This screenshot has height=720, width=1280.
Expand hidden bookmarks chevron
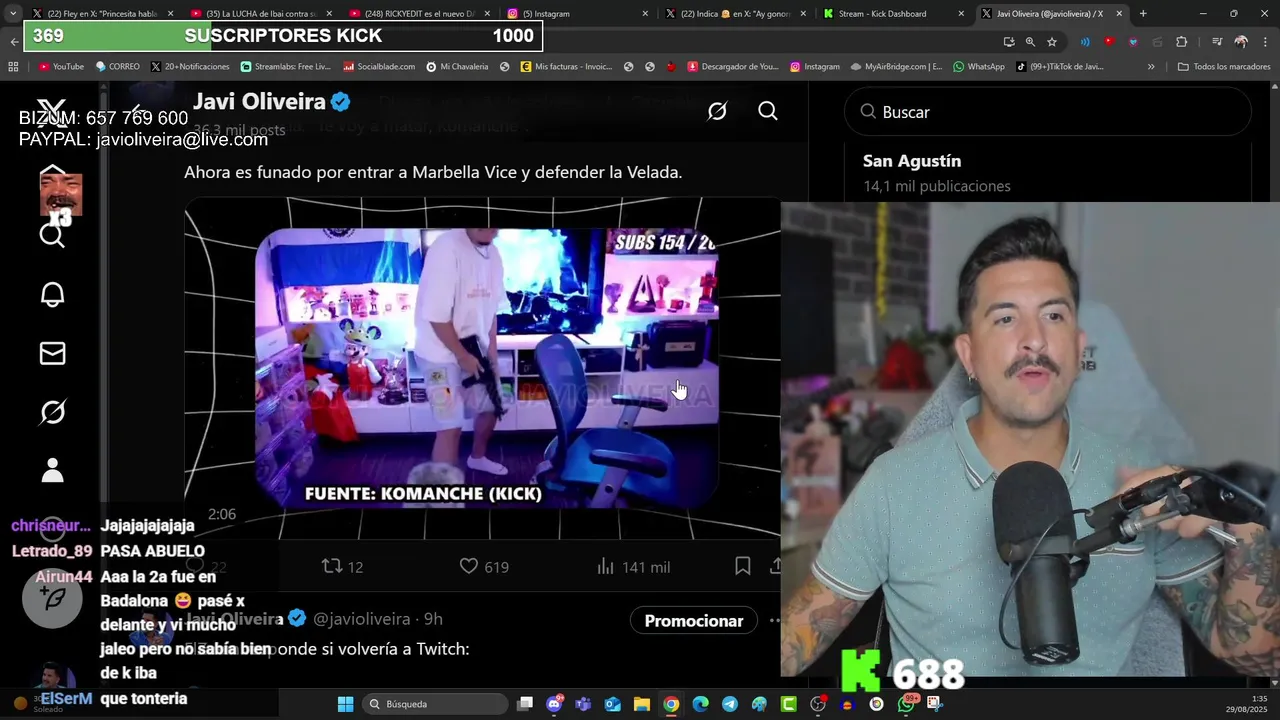tap(1151, 67)
